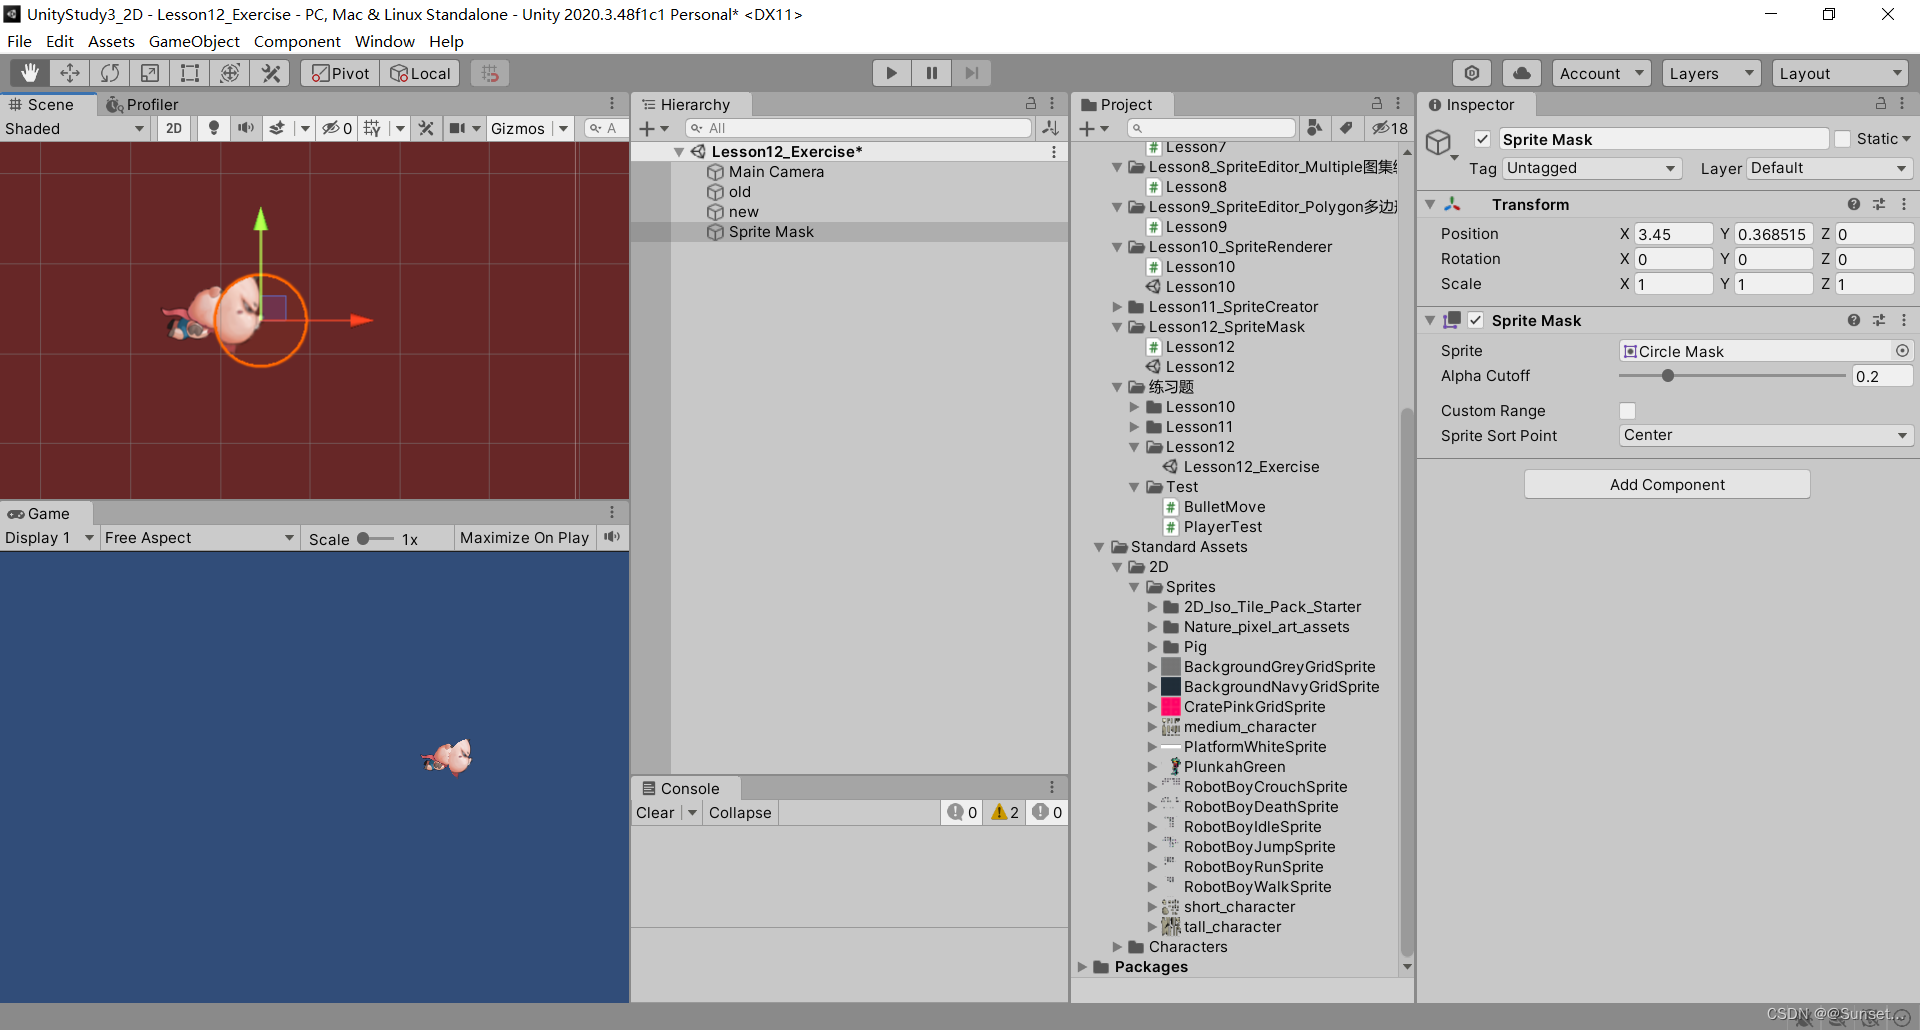Select the Rotate tool
Screen dimensions: 1920x1030
pyautogui.click(x=110, y=73)
